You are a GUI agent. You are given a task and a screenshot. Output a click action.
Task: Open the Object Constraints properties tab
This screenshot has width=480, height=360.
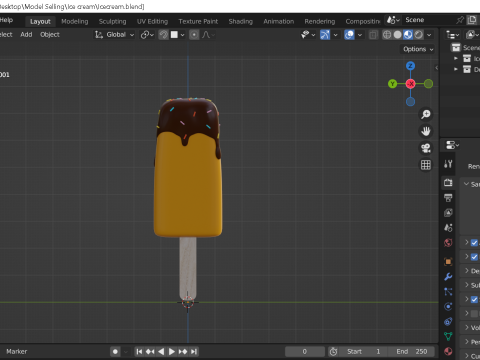point(448,321)
